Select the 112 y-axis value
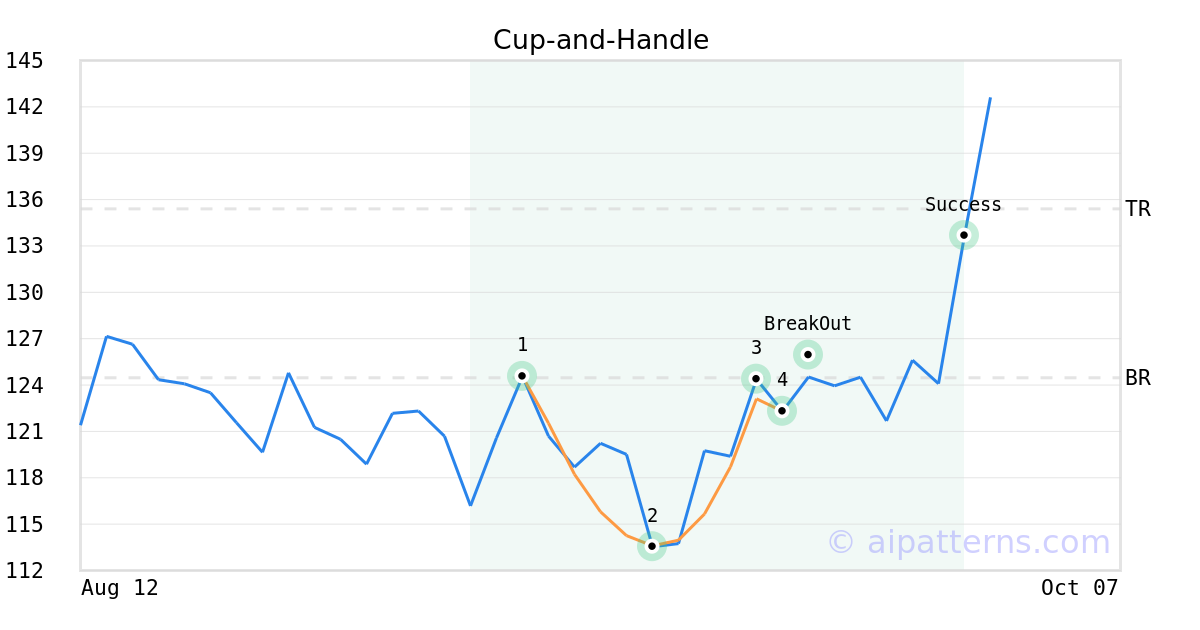 (x=24, y=571)
